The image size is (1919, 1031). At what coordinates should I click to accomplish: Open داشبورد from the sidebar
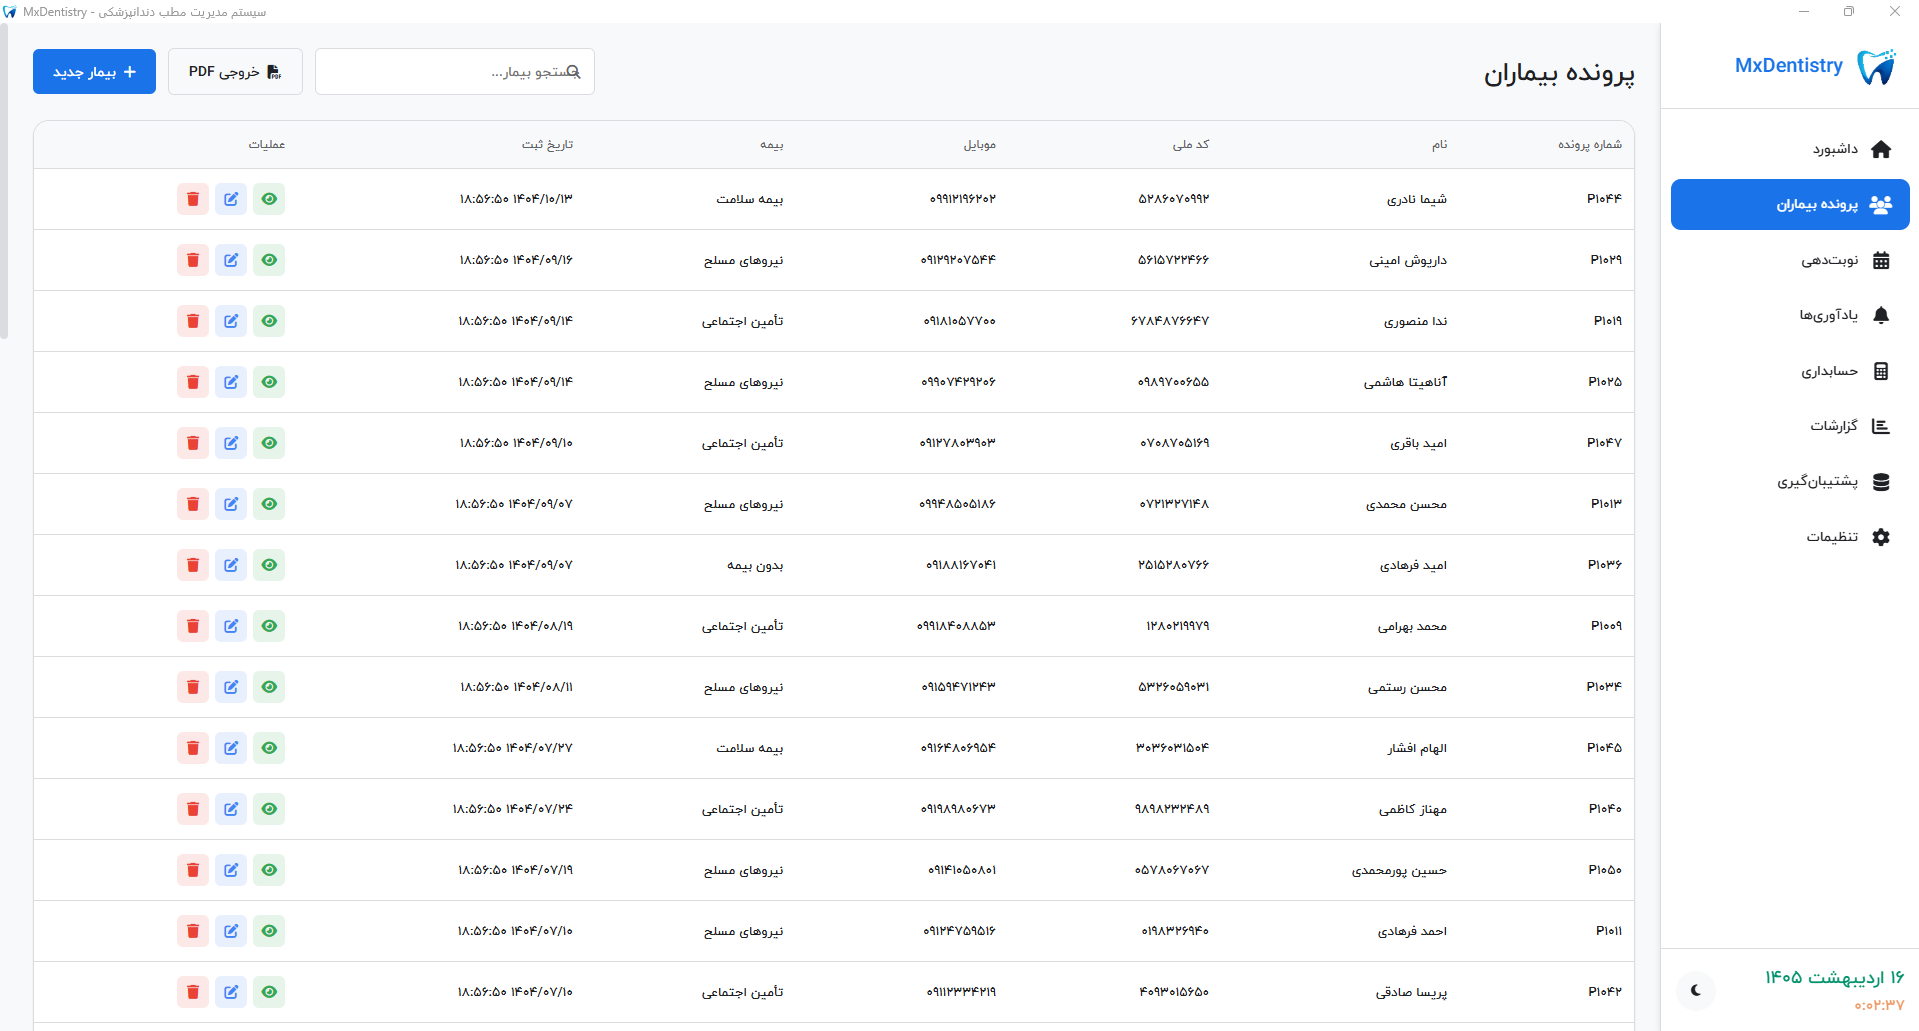click(1790, 149)
